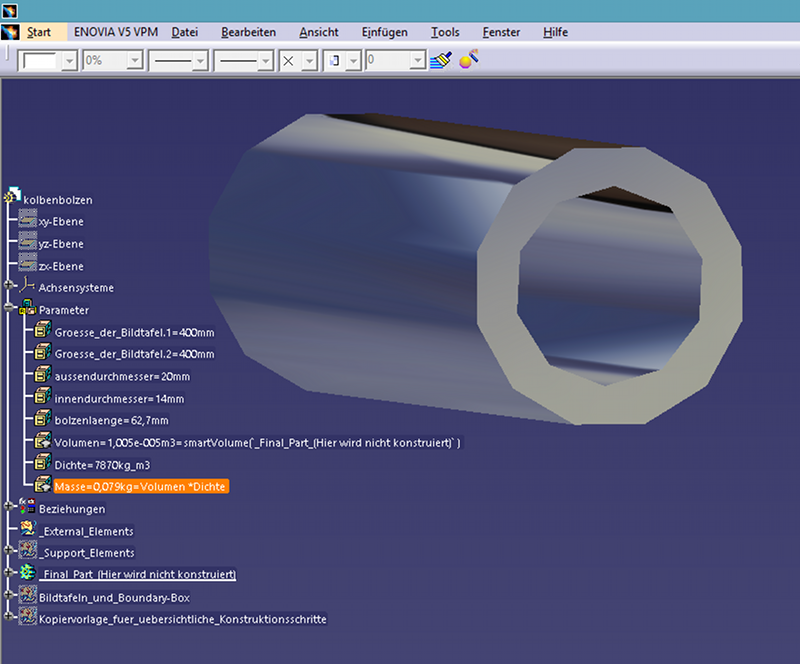Open the Einfügen menu
The width and height of the screenshot is (800, 664).
click(x=385, y=32)
